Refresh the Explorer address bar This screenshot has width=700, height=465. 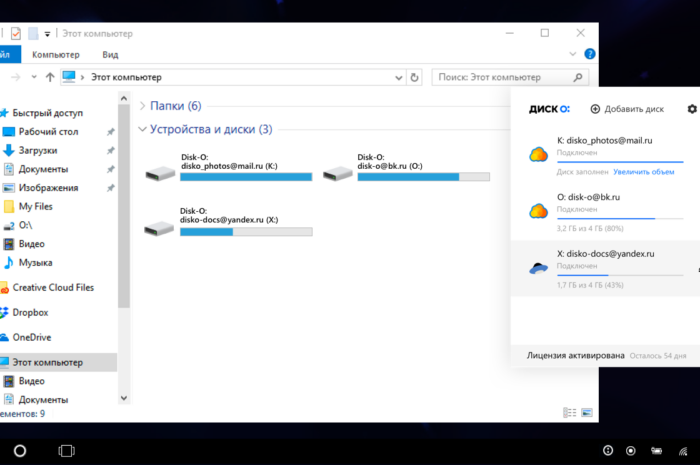click(414, 77)
